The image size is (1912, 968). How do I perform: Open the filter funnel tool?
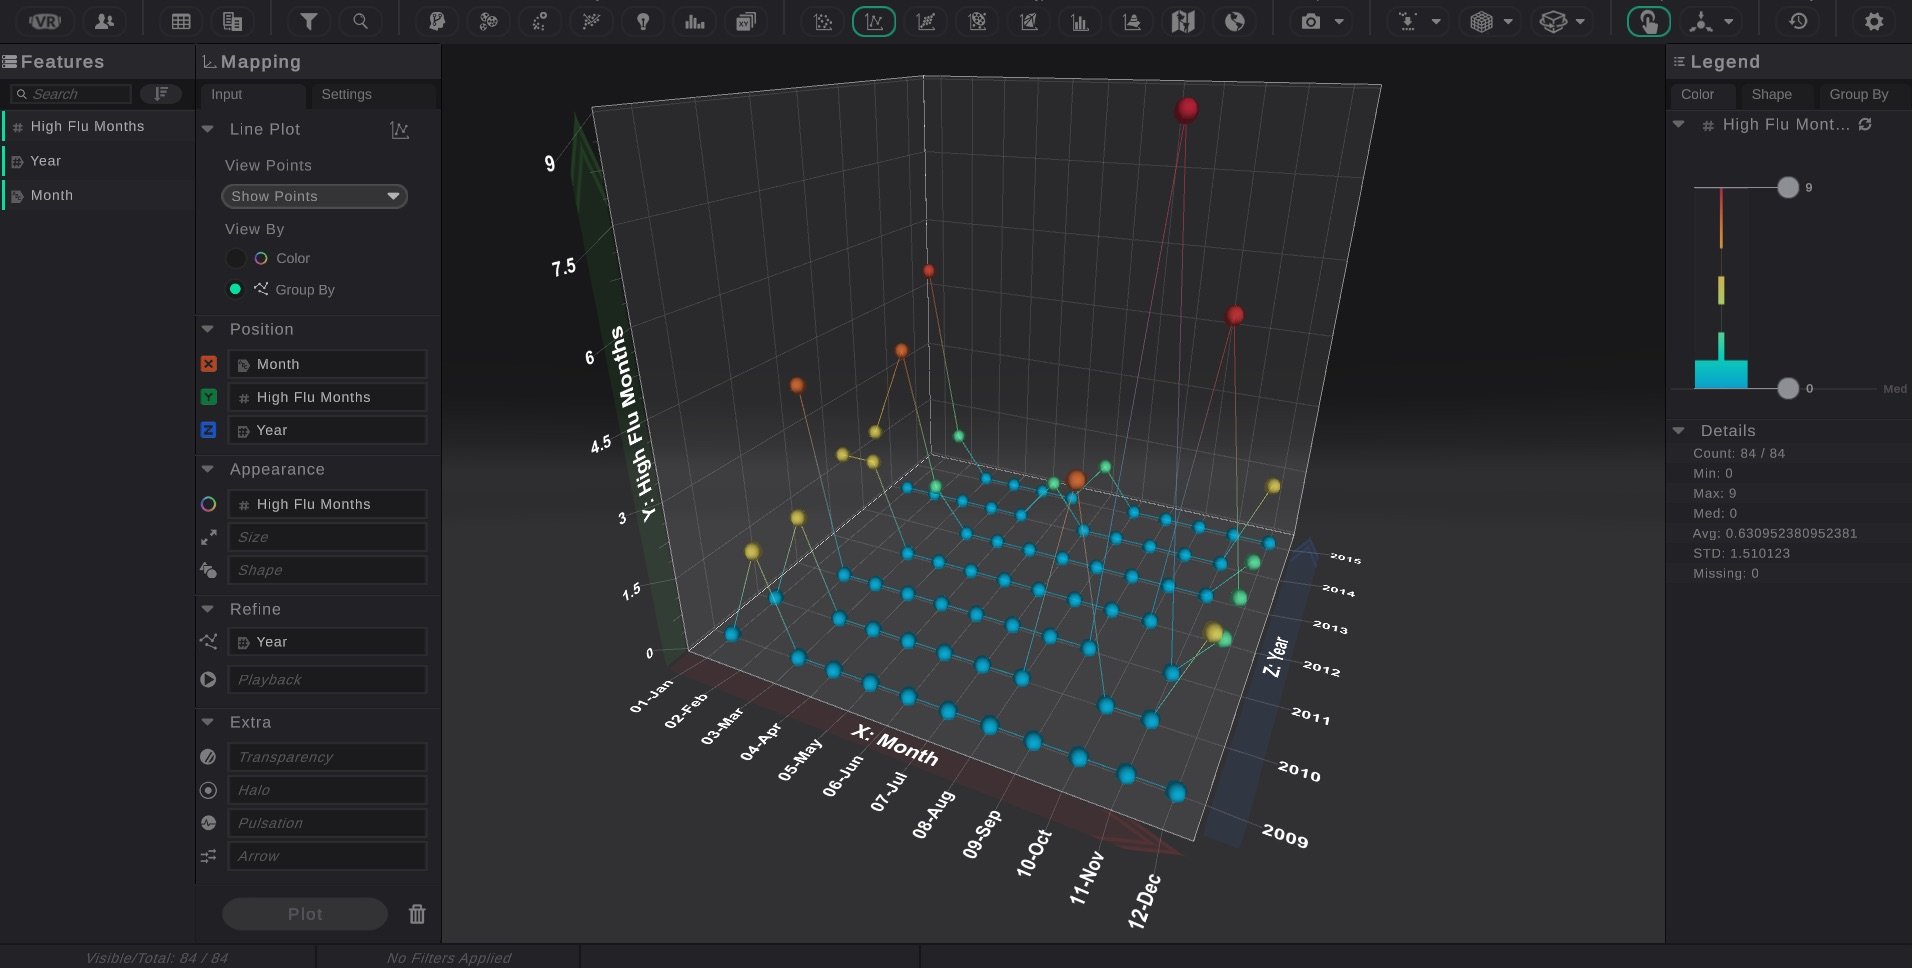309,21
